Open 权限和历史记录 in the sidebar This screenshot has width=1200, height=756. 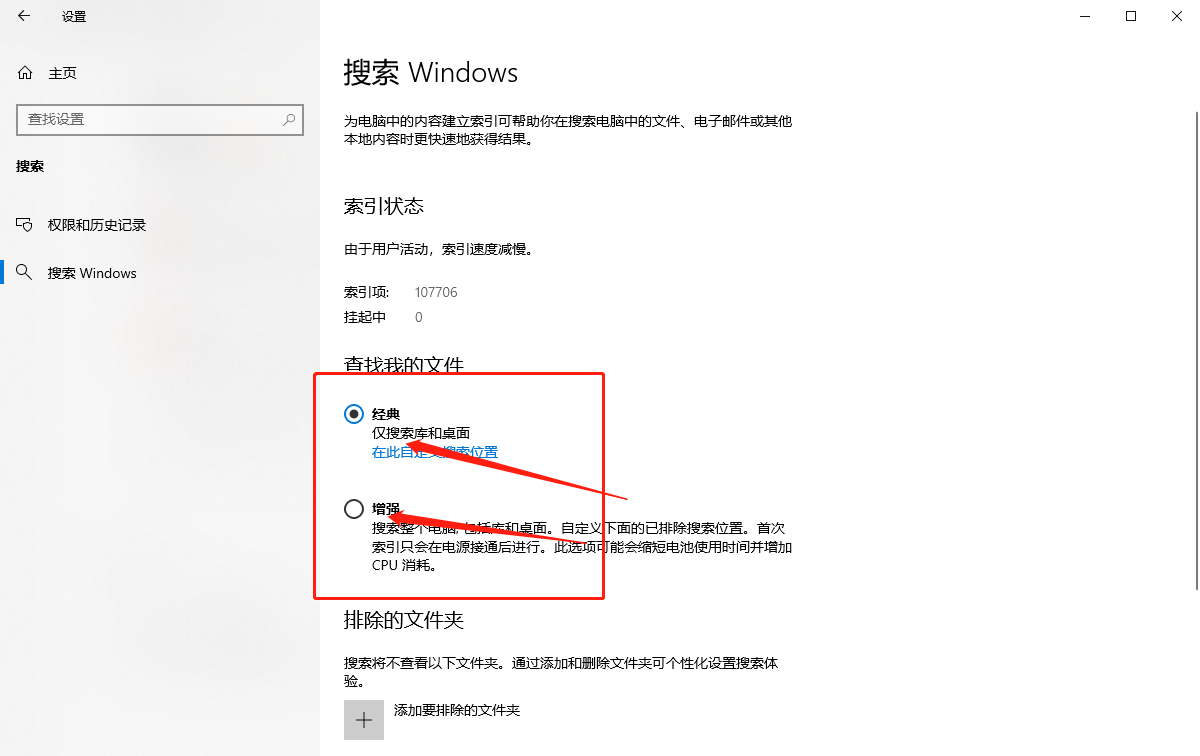tap(97, 225)
